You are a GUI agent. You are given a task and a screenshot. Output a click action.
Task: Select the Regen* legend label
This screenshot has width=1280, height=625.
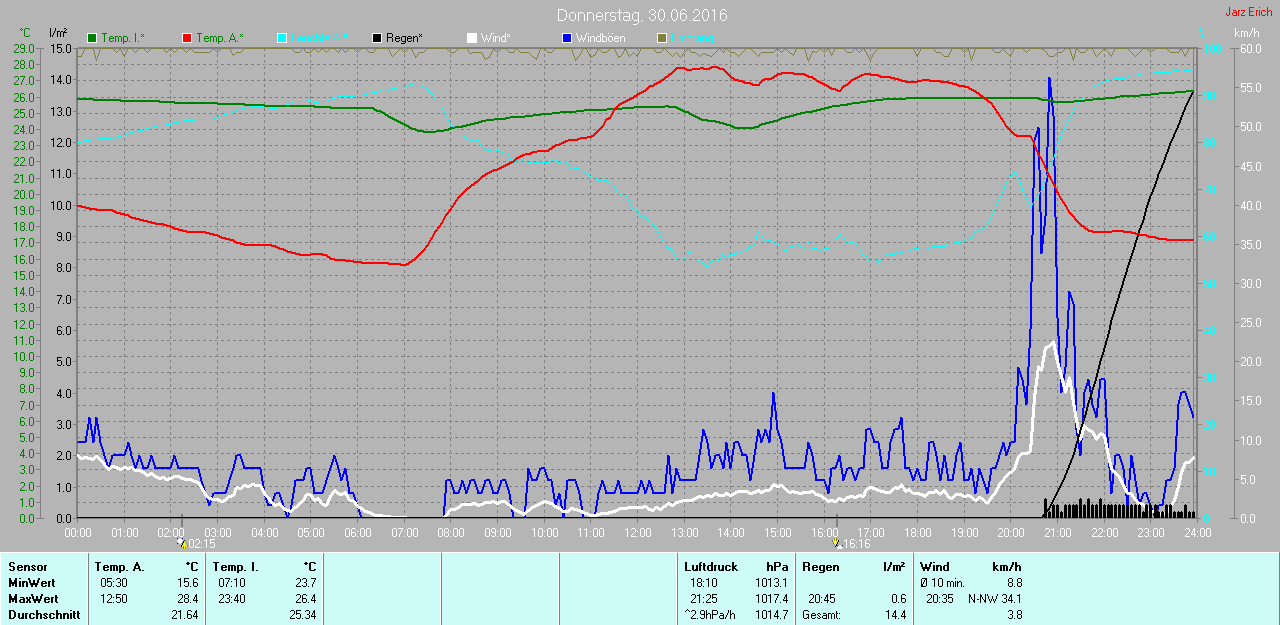(405, 38)
